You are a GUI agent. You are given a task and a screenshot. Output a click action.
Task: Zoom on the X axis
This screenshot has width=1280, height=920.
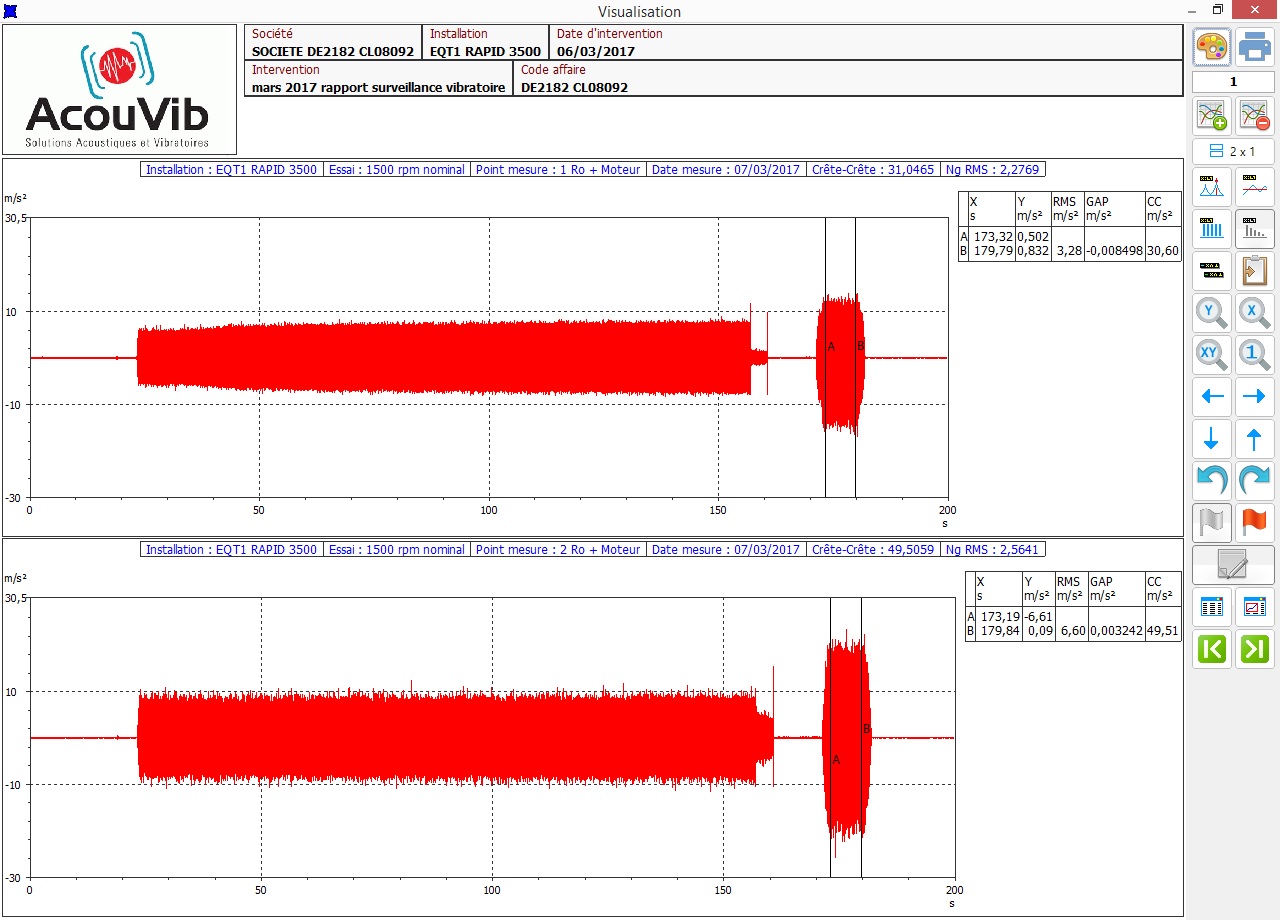[x=1254, y=313]
